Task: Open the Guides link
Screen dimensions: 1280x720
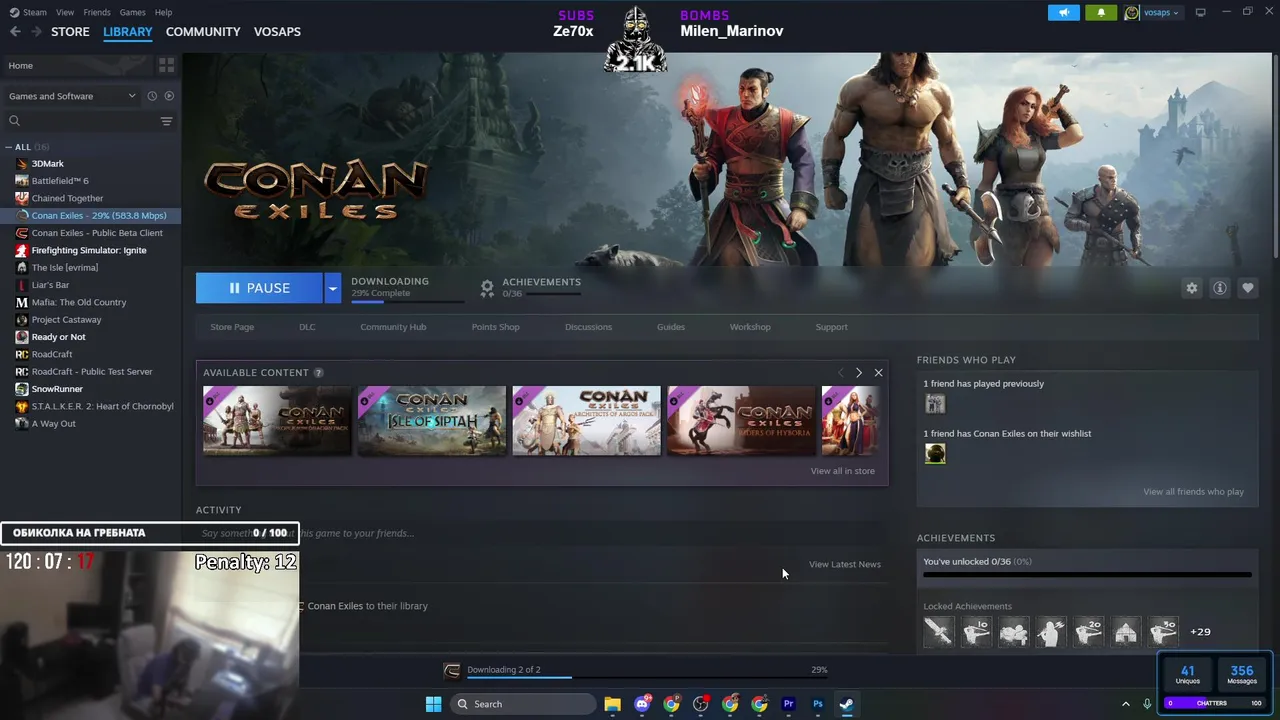Action: pyautogui.click(x=671, y=327)
